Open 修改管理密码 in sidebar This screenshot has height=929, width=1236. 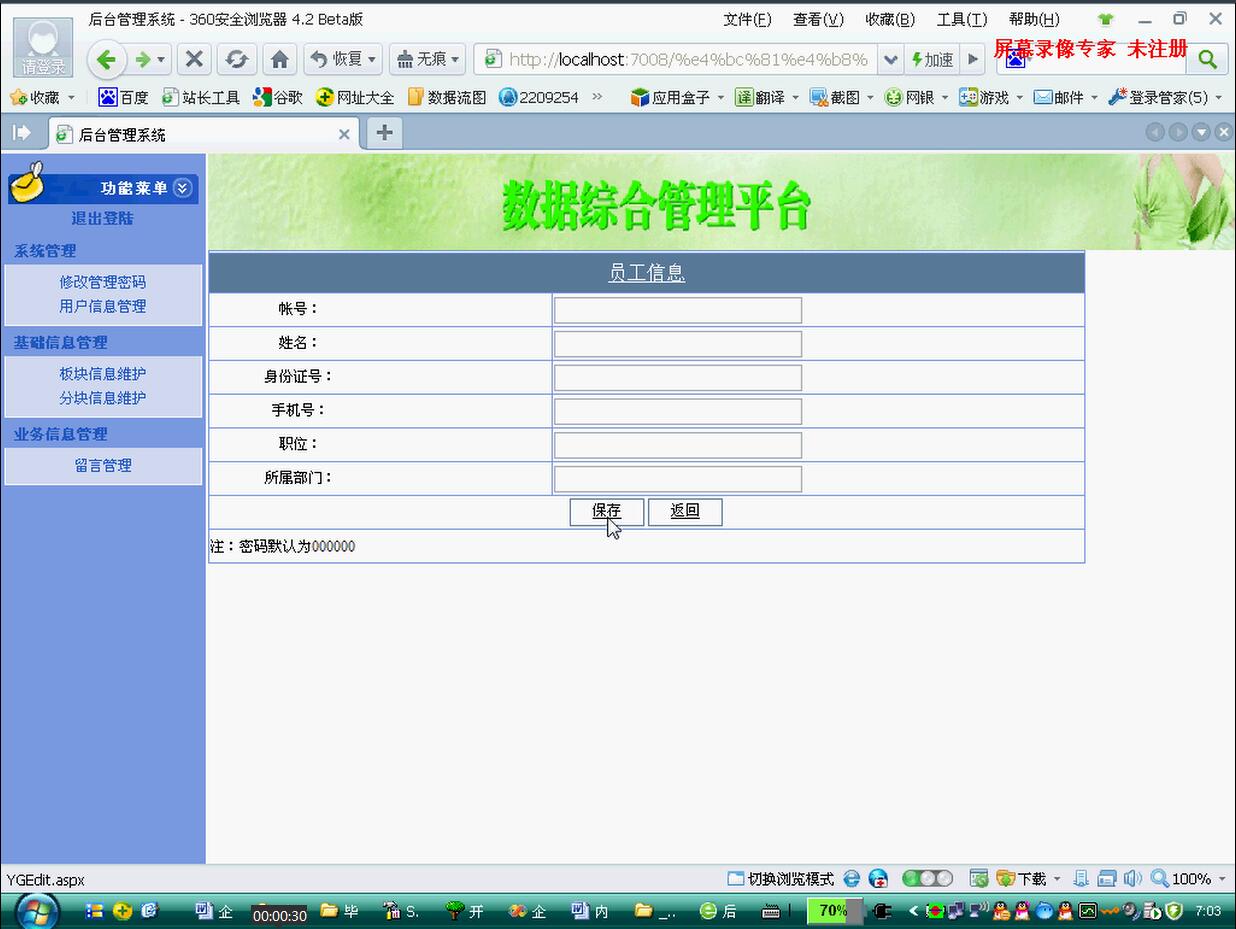click(102, 282)
